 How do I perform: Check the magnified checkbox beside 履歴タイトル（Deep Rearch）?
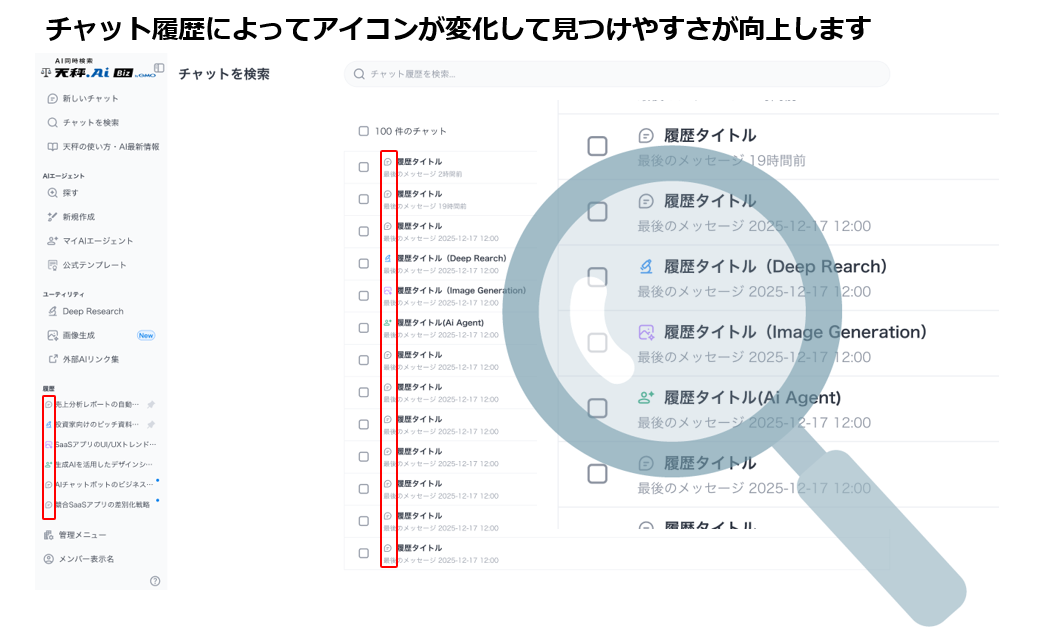coord(597,277)
